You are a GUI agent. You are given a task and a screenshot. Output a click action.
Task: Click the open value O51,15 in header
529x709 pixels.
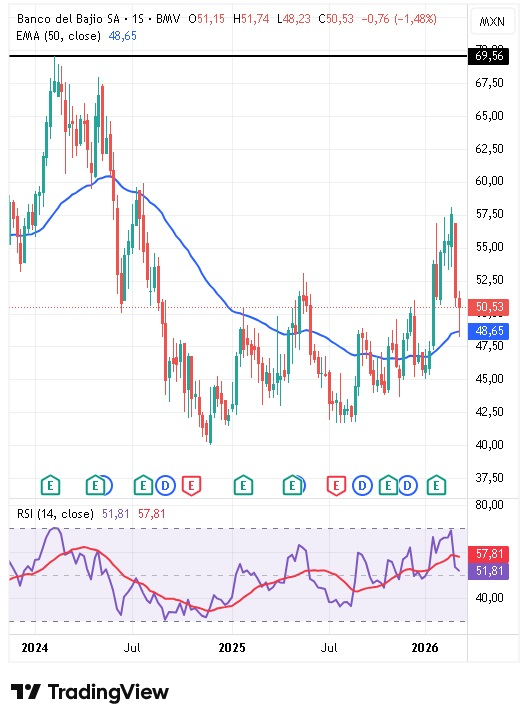(x=207, y=19)
